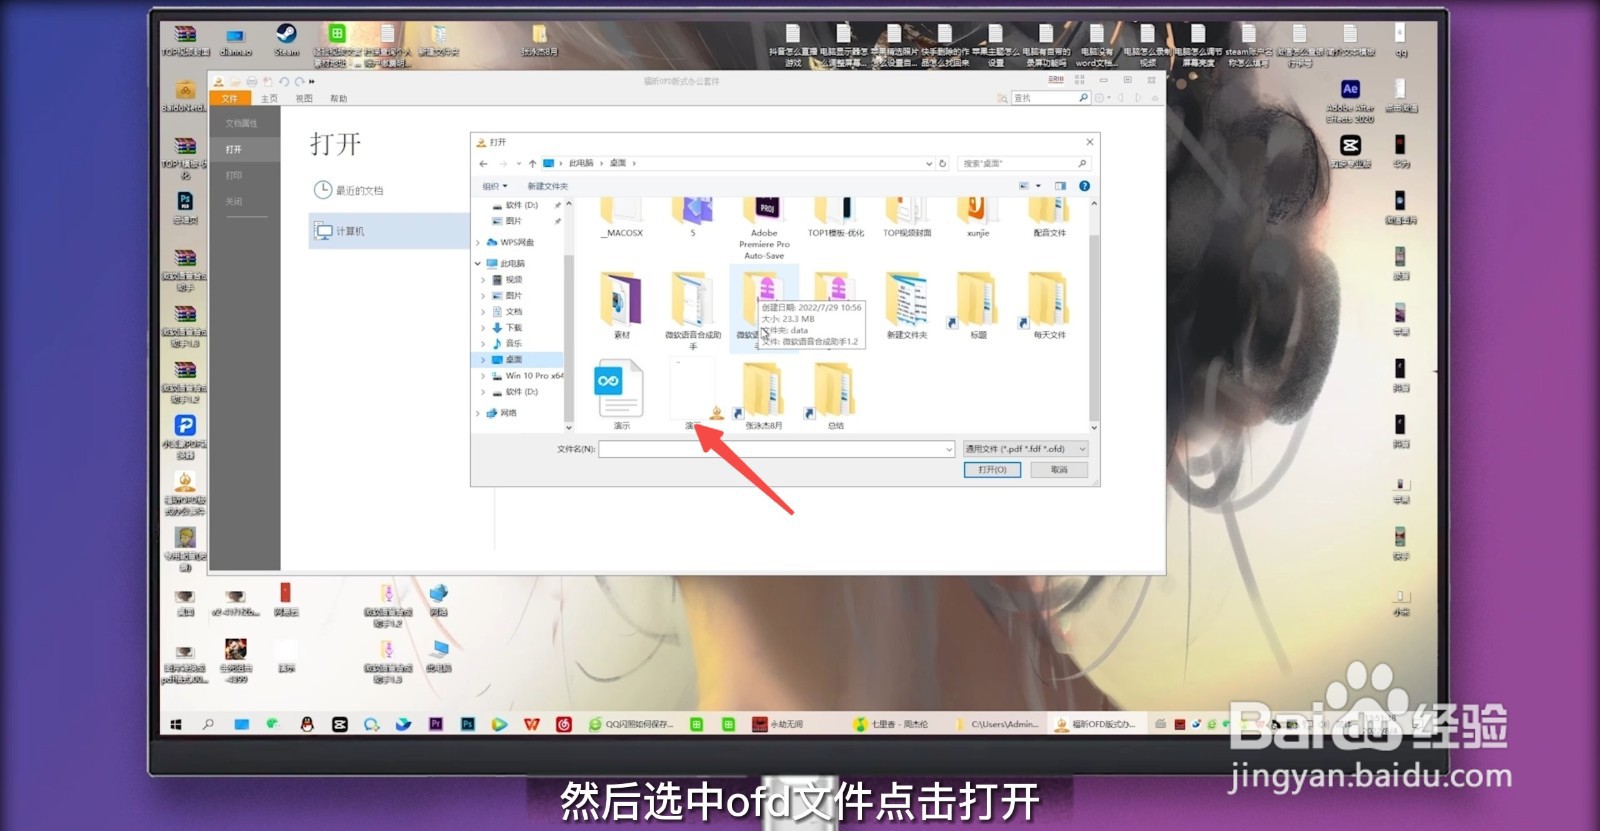The image size is (1600, 831).
Task: Select the xunjie folder
Action: click(978, 217)
